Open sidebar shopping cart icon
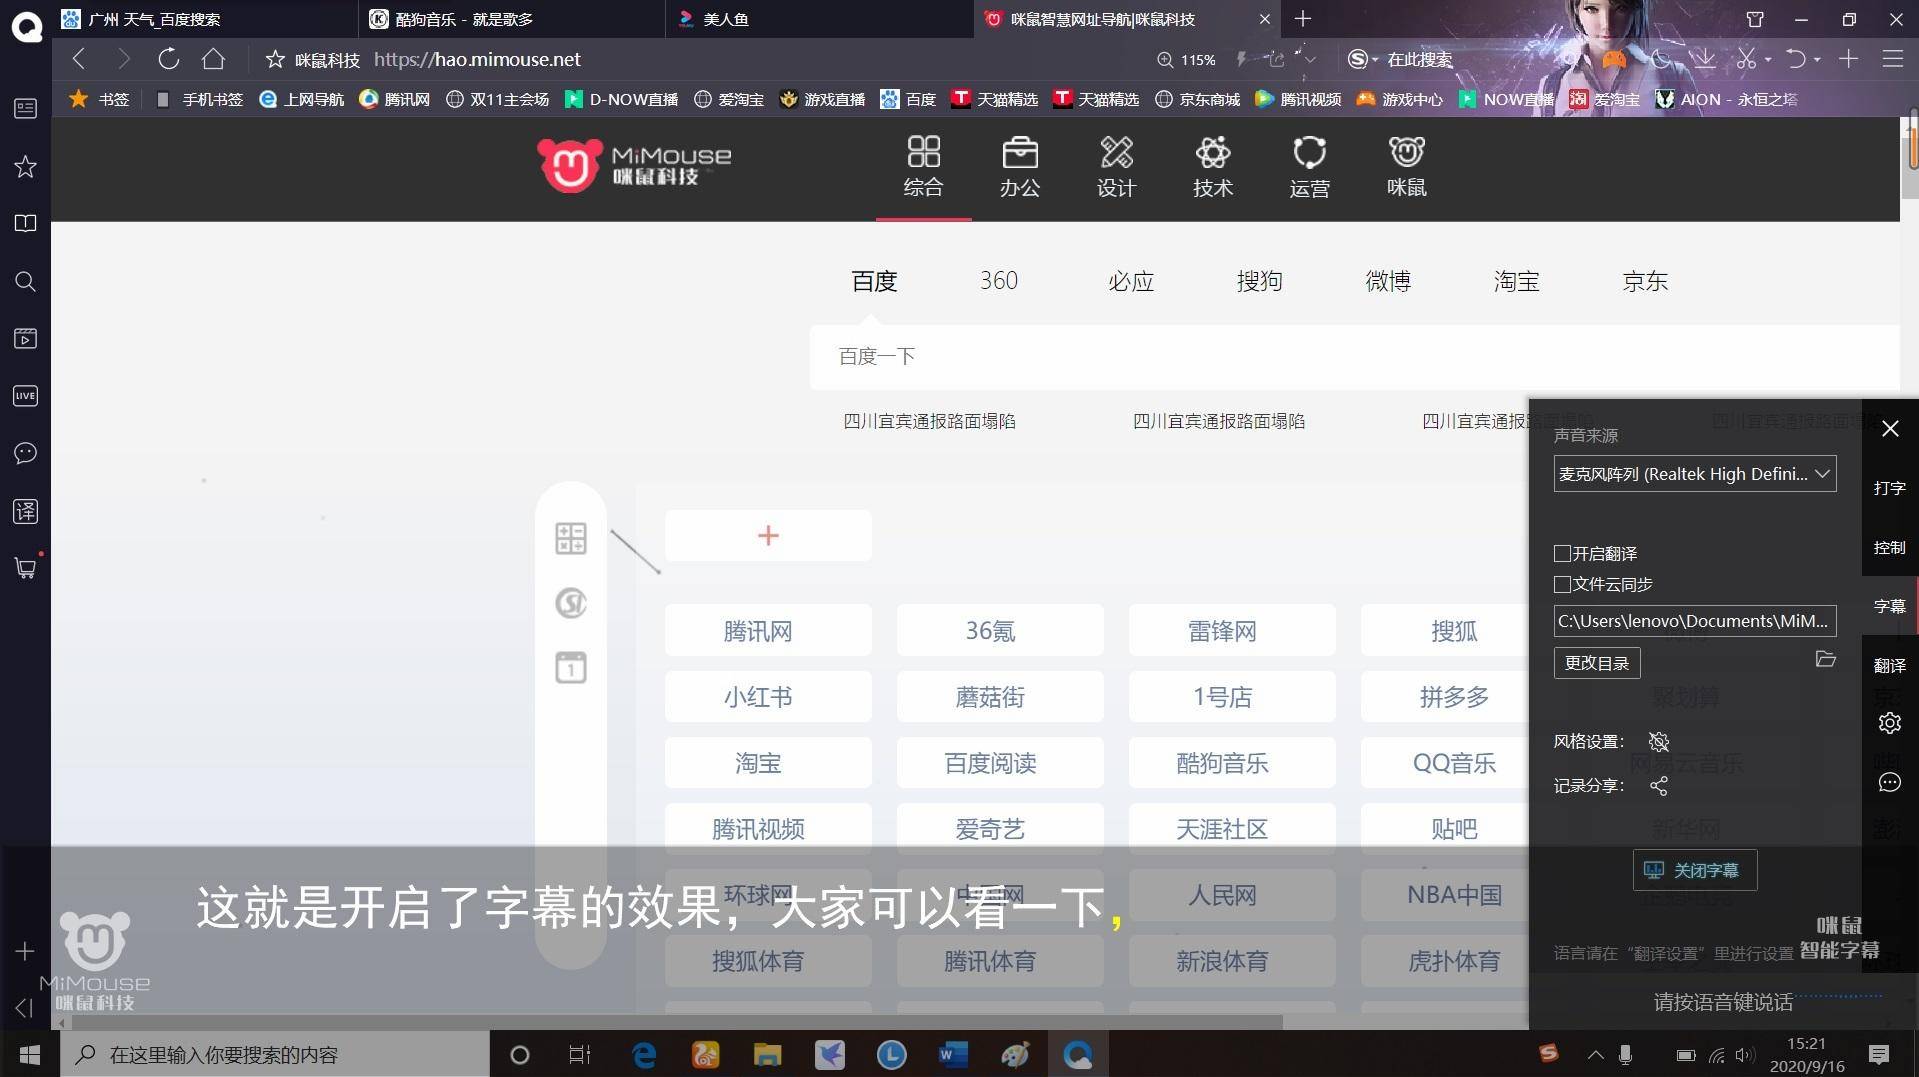The width and height of the screenshot is (1919, 1077). click(25, 568)
